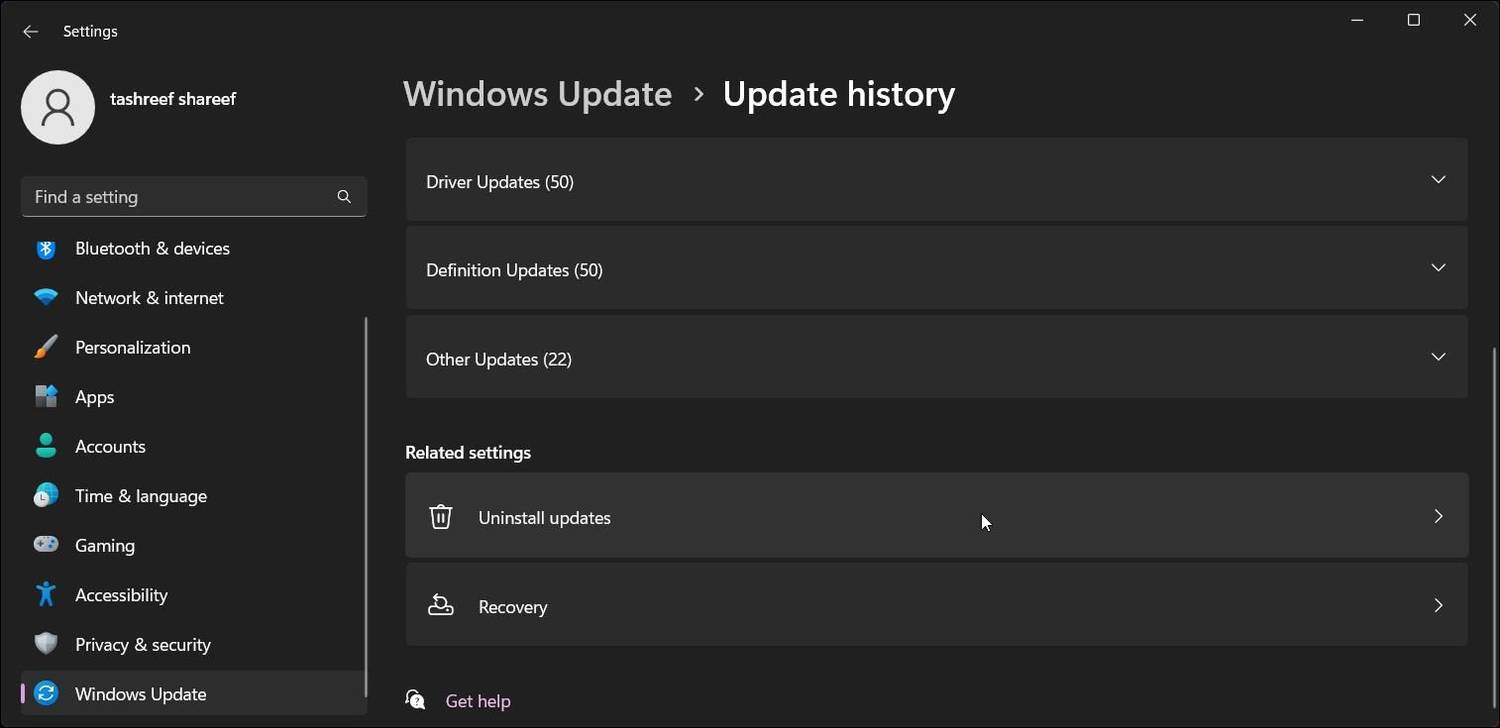
Task: Expand the Definition Updates (50) section
Action: pos(1438,268)
